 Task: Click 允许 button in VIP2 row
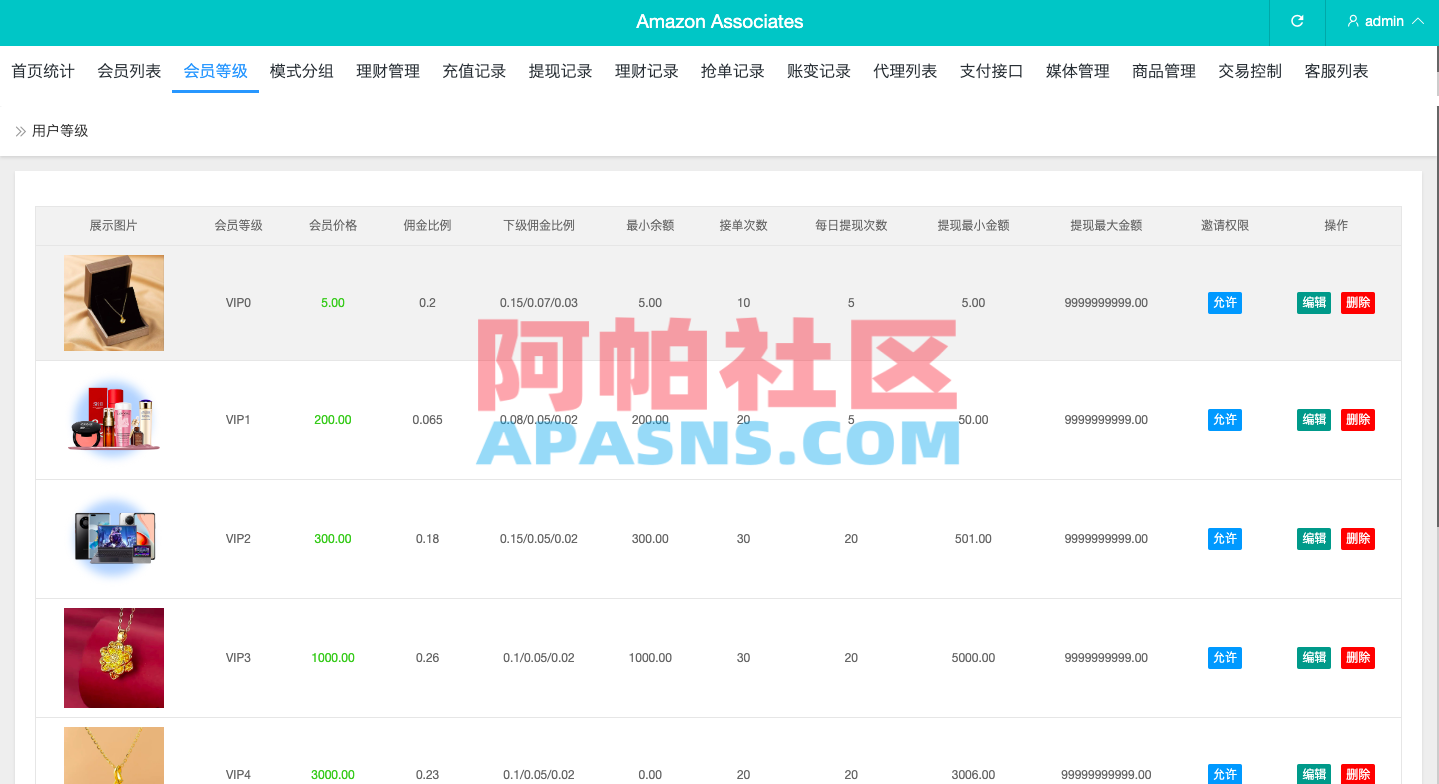pyautogui.click(x=1225, y=539)
